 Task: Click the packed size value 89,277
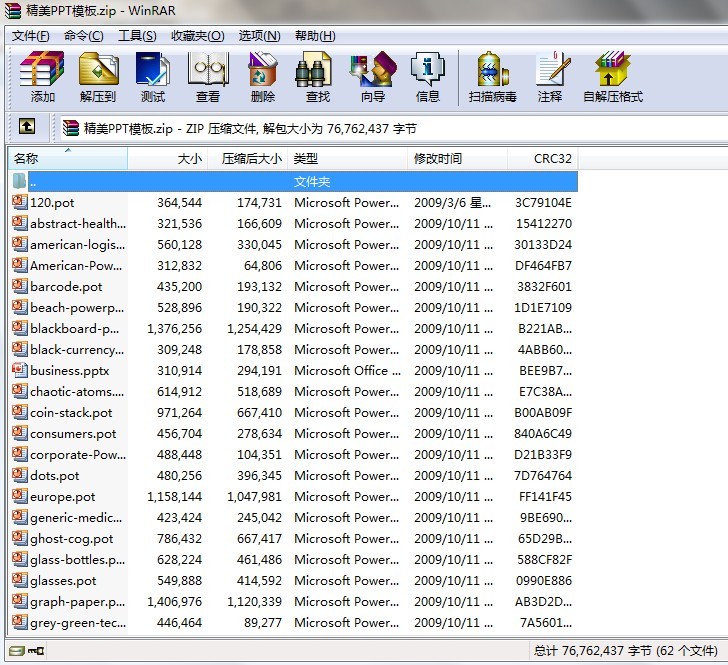point(263,622)
